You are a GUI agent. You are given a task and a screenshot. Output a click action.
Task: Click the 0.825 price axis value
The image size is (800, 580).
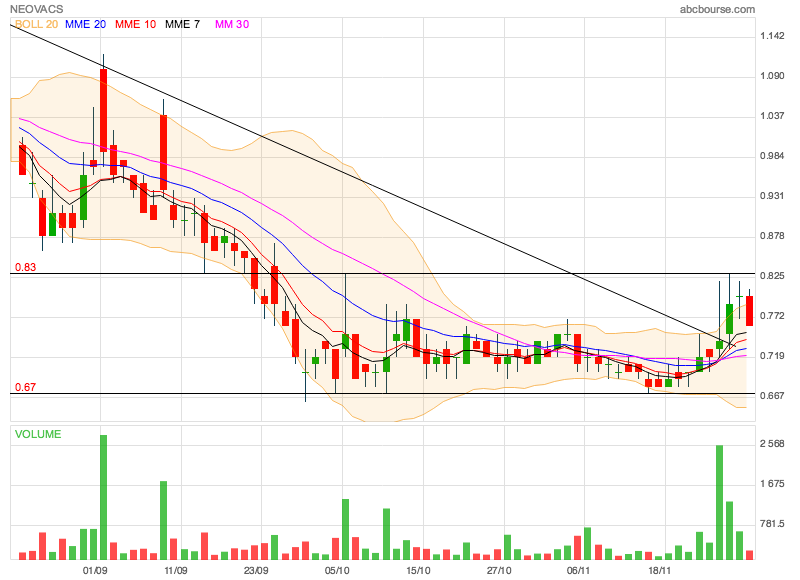pos(772,276)
